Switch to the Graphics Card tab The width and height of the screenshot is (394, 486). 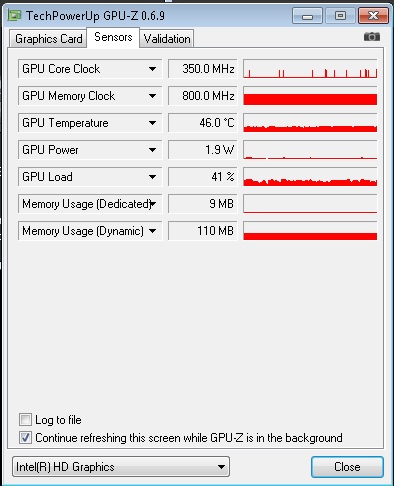pyautogui.click(x=49, y=39)
